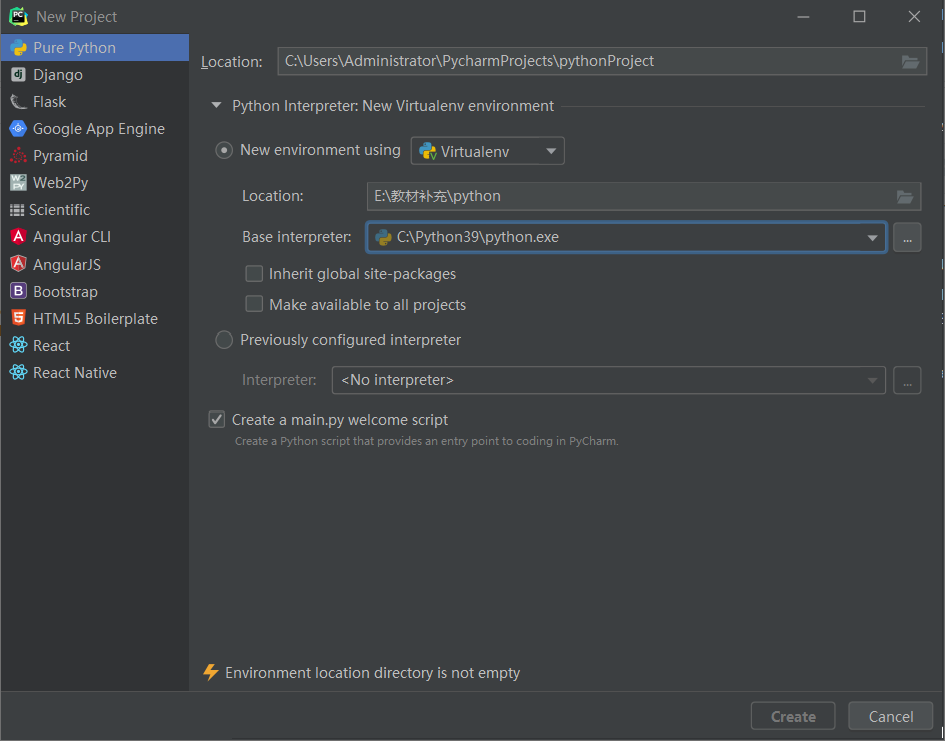Viewport: 945px width, 741px height.
Task: Open the No interpreter dropdown
Action: [609, 380]
